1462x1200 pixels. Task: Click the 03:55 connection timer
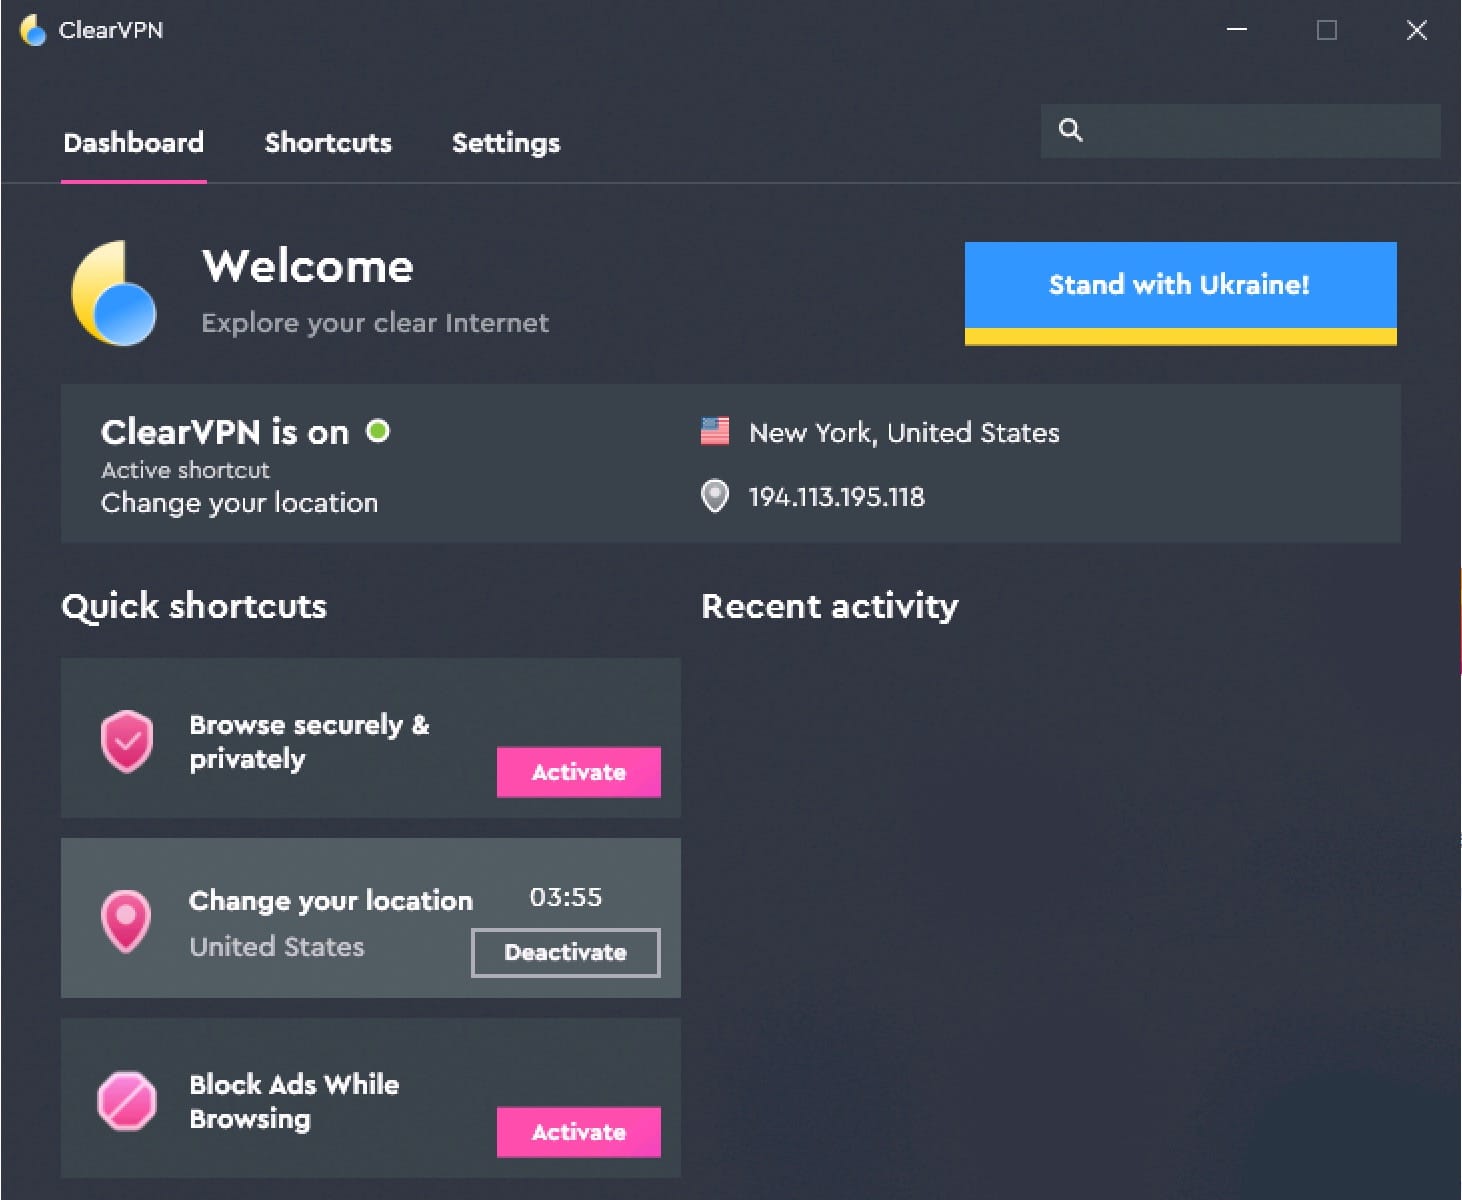(x=566, y=897)
